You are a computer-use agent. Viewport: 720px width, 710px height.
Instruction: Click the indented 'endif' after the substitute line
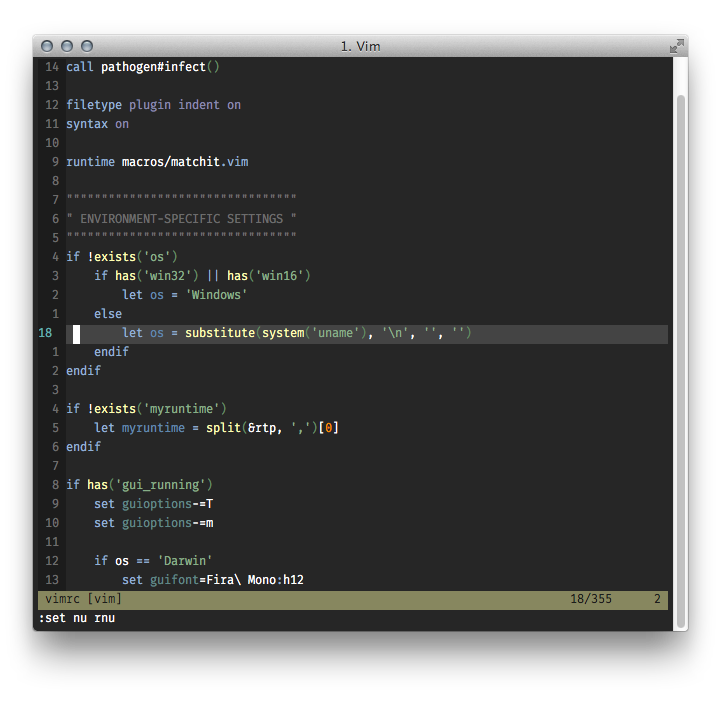point(112,352)
